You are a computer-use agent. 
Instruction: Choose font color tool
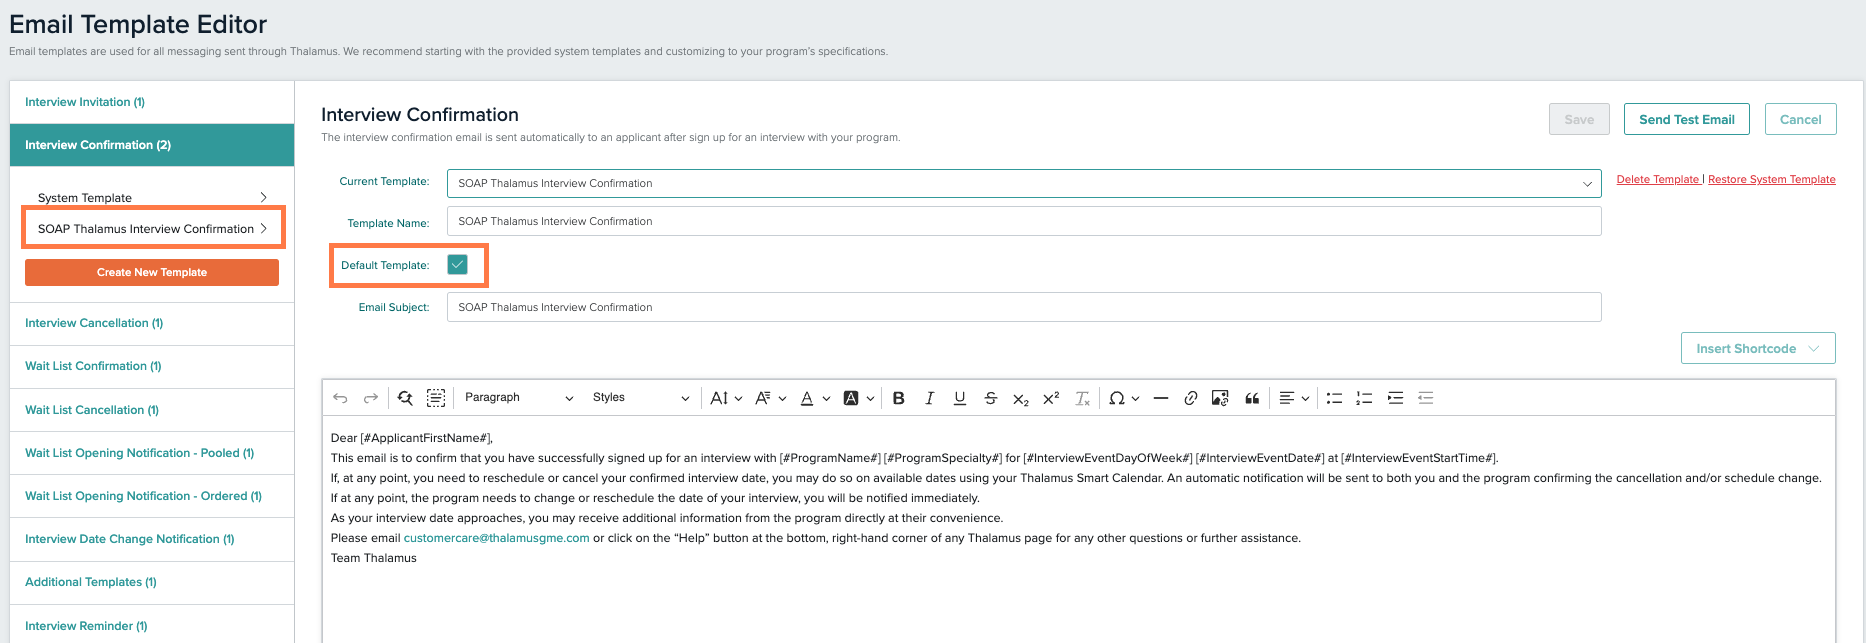807,398
